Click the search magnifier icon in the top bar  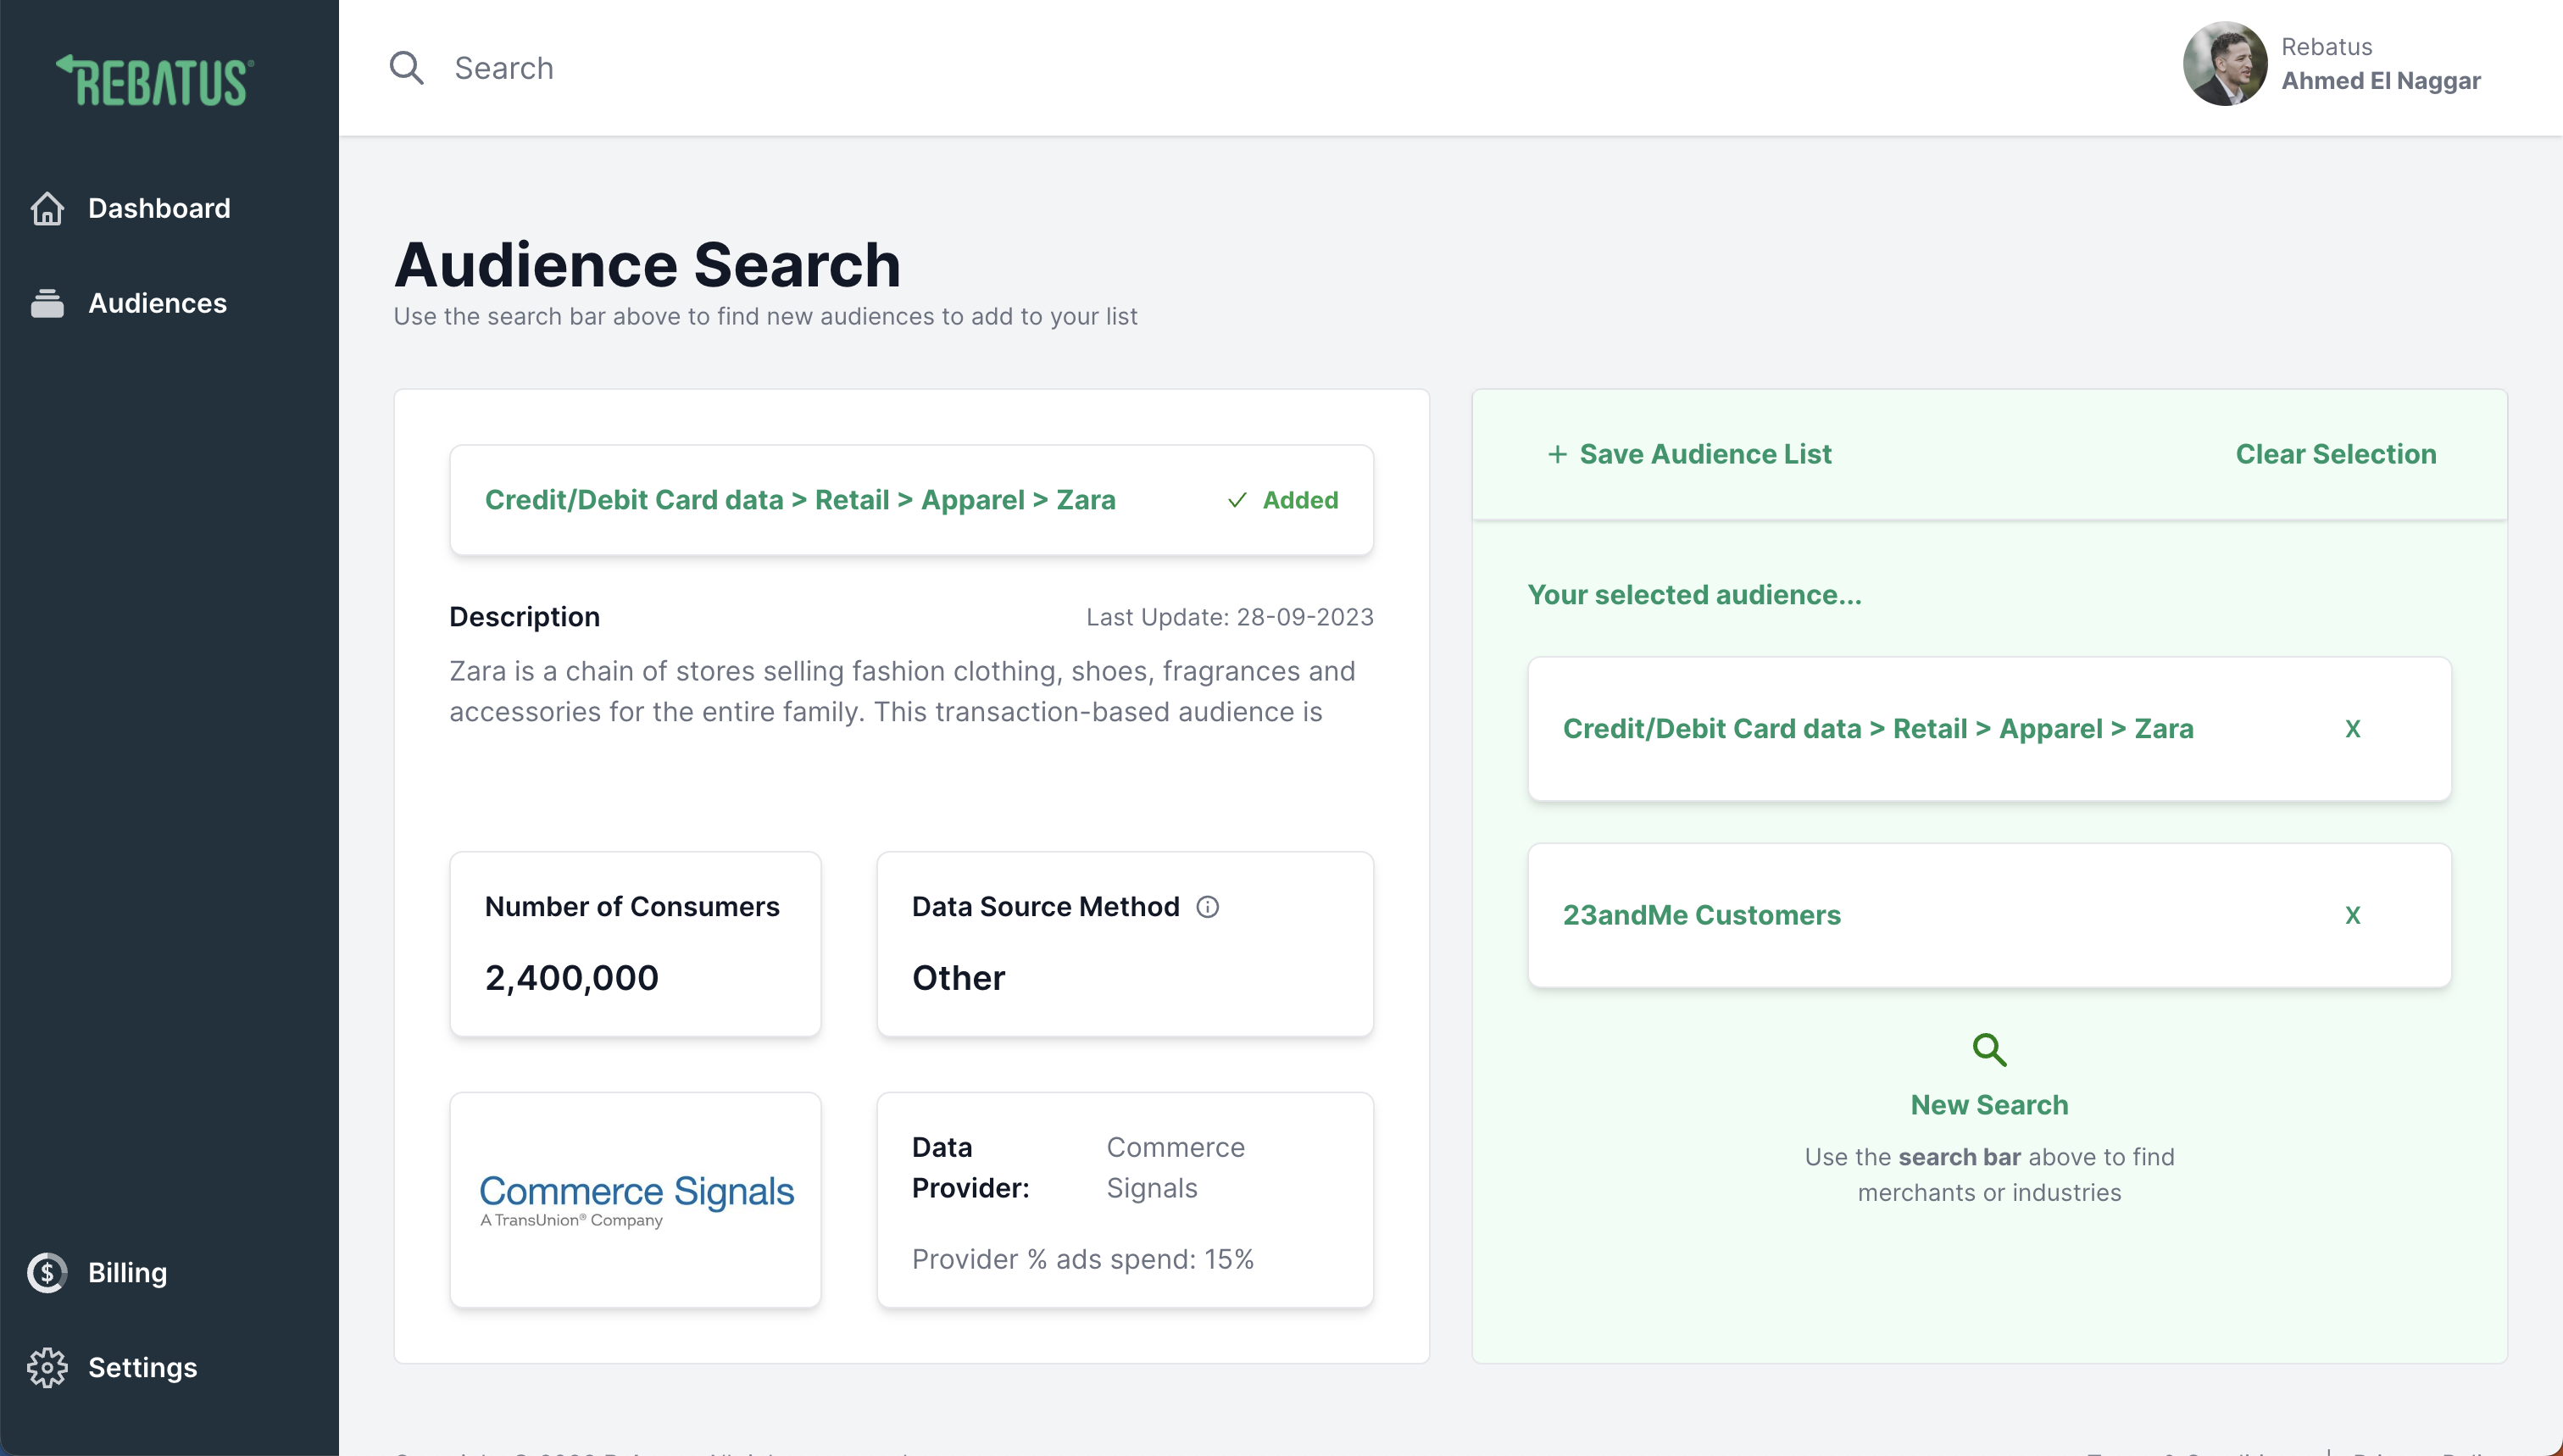pyautogui.click(x=406, y=68)
